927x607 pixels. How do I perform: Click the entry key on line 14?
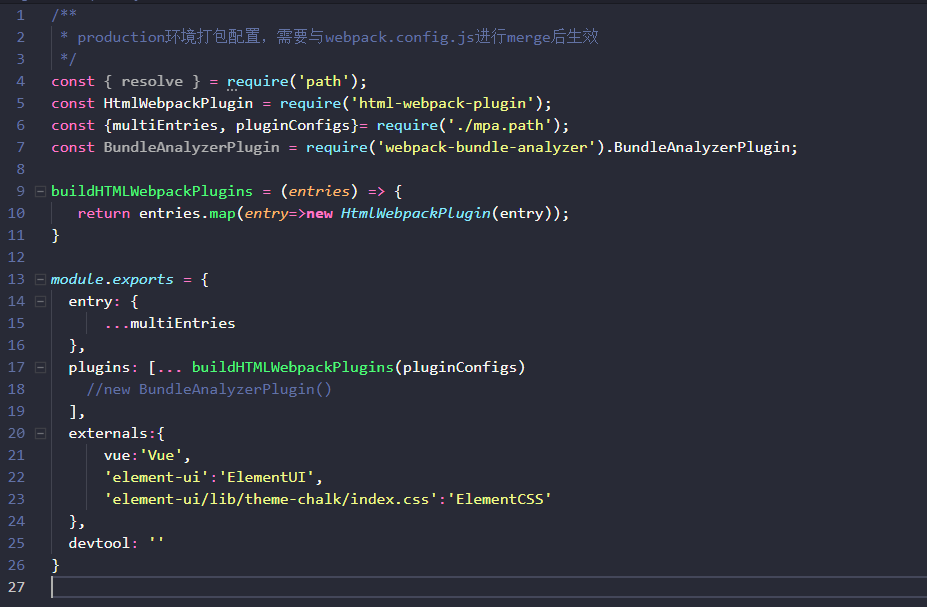[x=90, y=301]
